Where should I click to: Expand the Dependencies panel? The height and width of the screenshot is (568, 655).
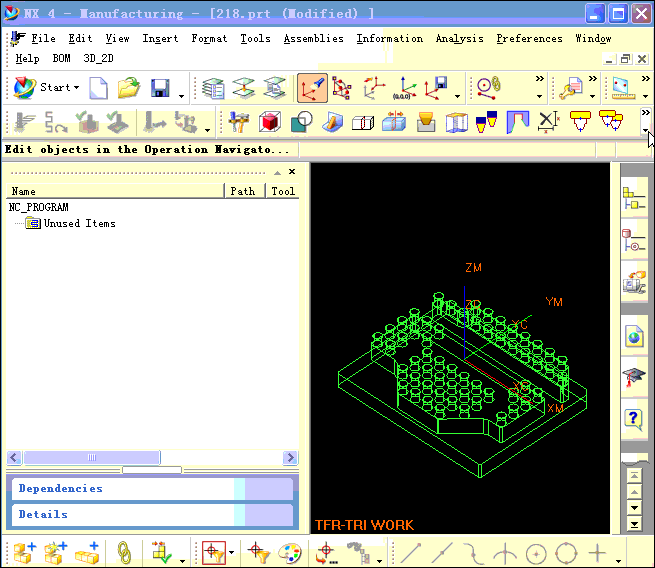pos(152,489)
